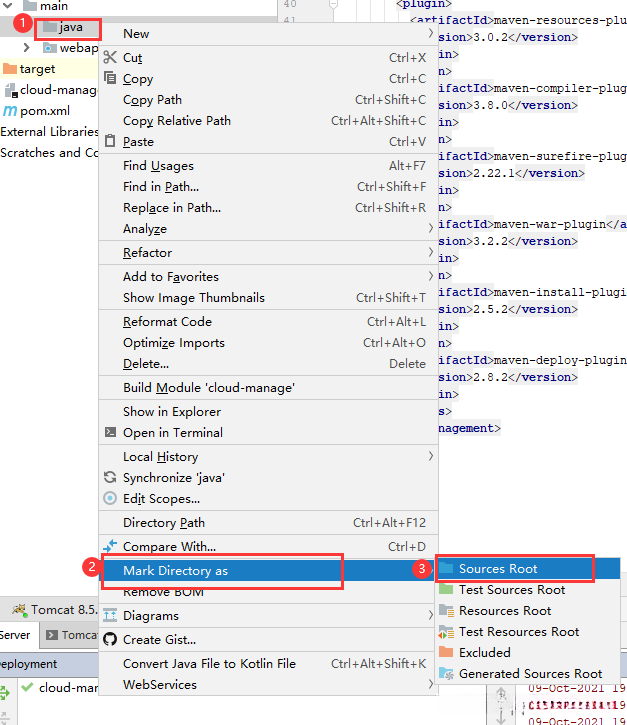The height and width of the screenshot is (725, 627).
Task: Click the GitHub Create Gist icon
Action: (110, 639)
